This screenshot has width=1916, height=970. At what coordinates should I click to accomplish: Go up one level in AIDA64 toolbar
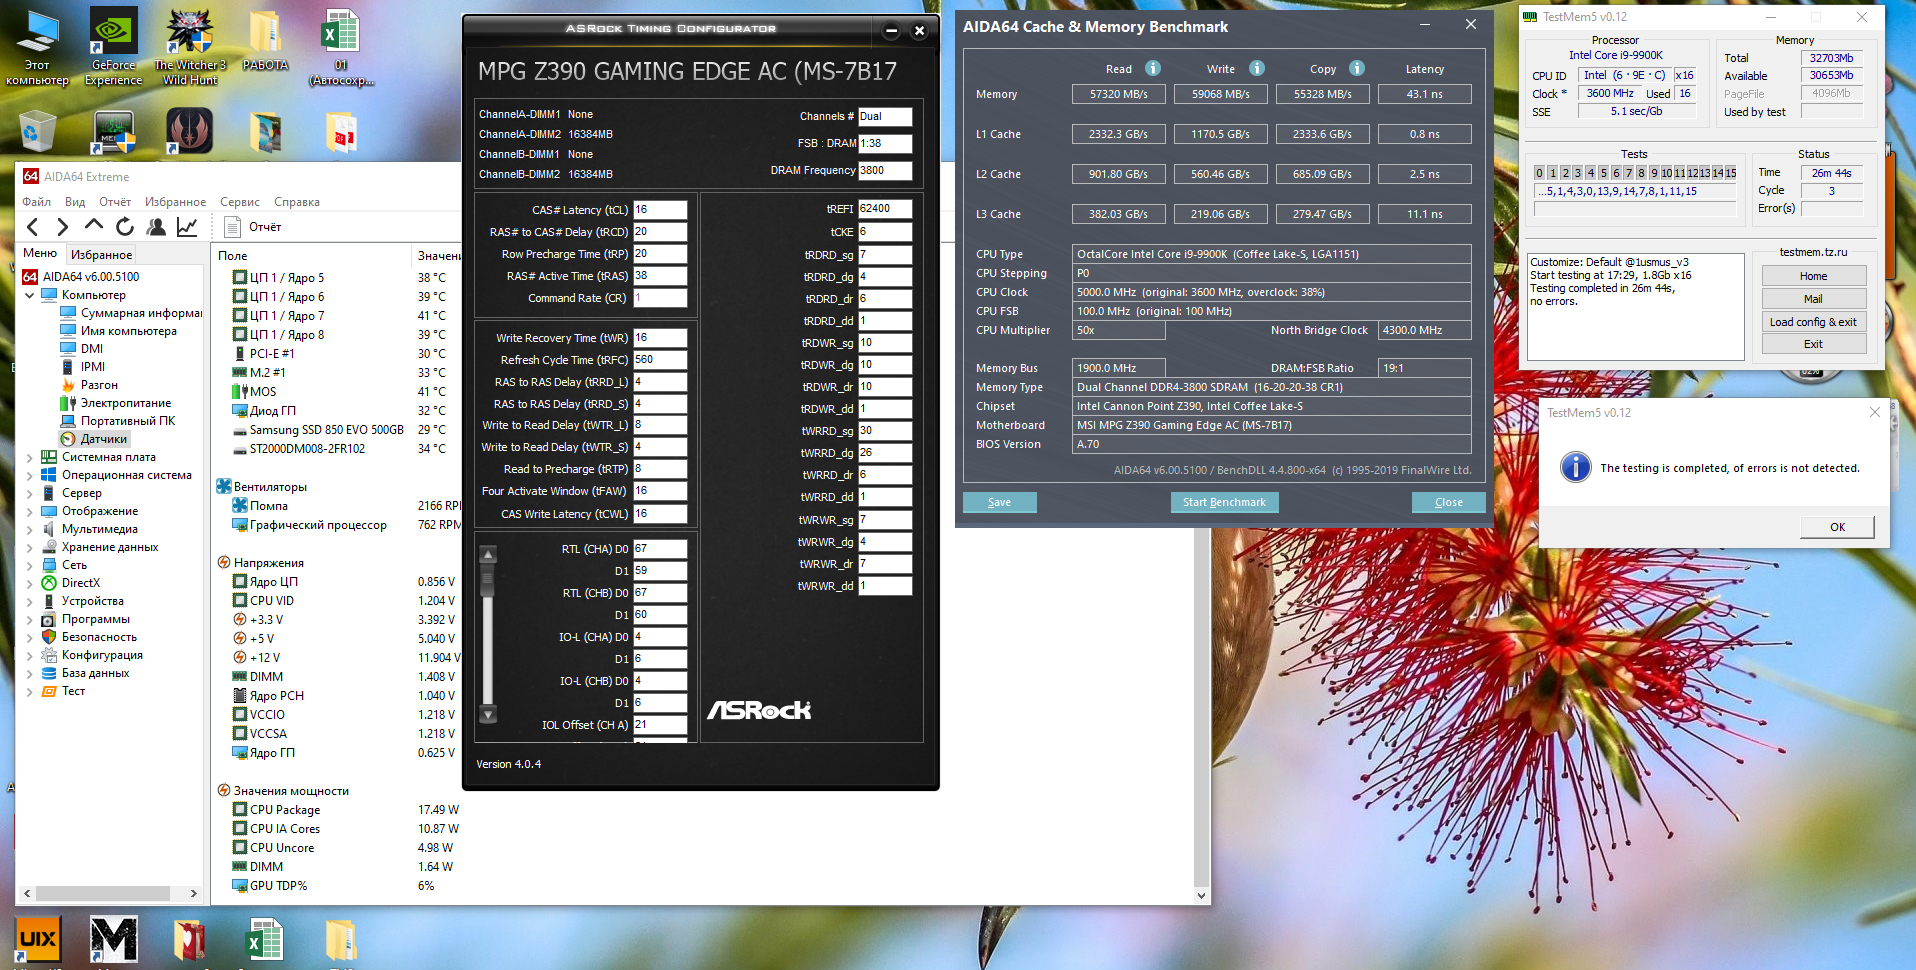(94, 226)
